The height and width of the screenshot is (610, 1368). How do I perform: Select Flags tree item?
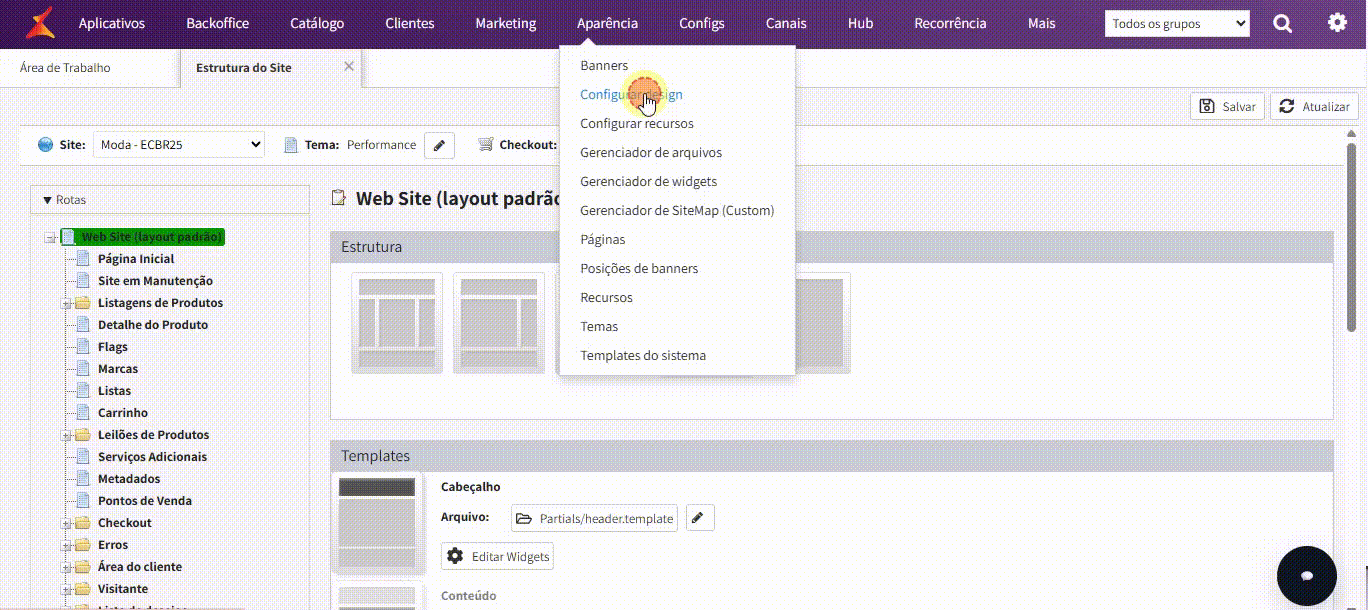tap(113, 347)
